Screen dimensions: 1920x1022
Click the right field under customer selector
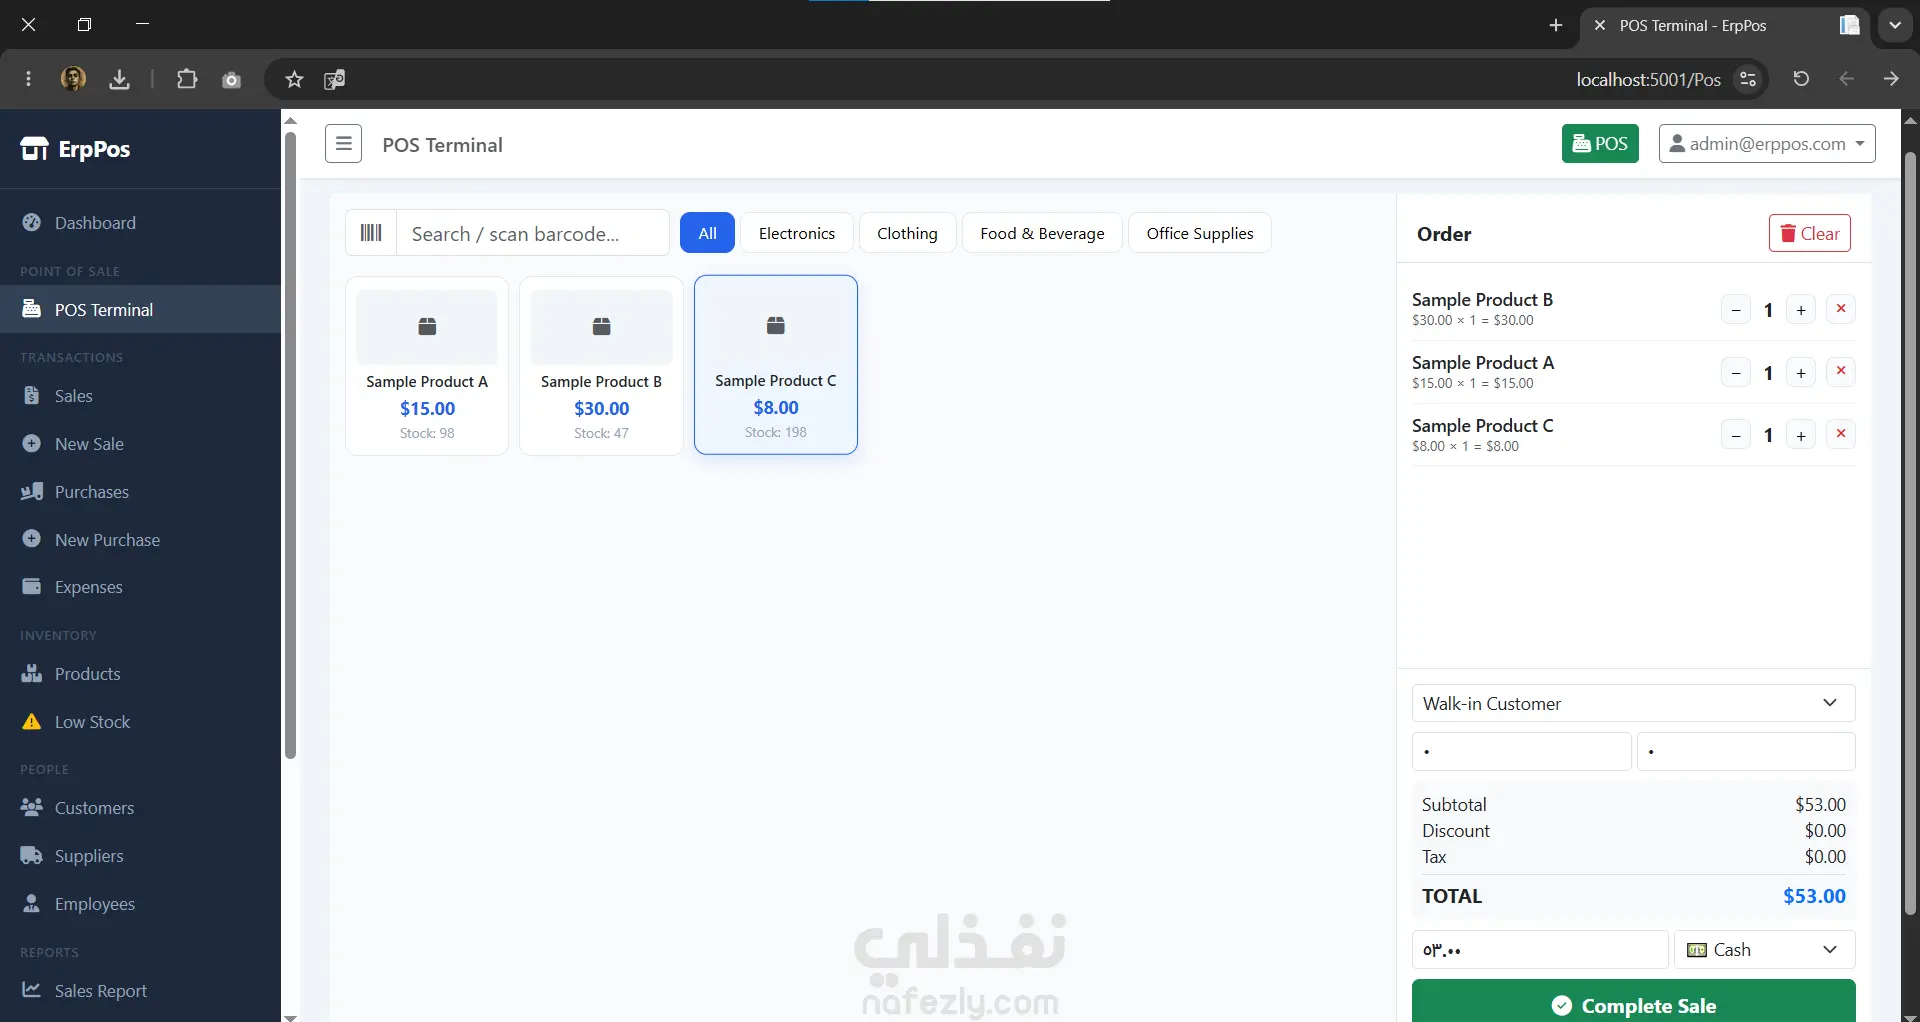point(1746,752)
